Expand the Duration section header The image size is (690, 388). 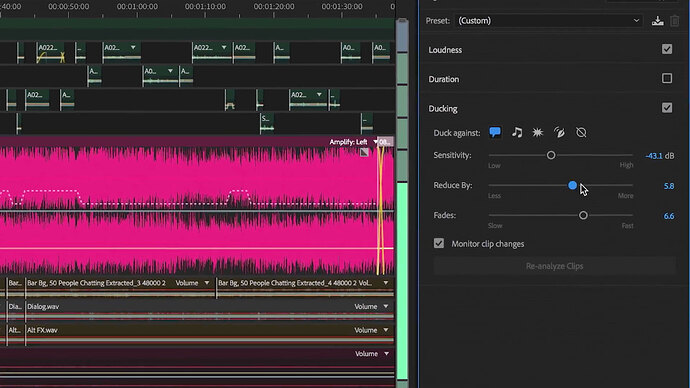click(444, 79)
